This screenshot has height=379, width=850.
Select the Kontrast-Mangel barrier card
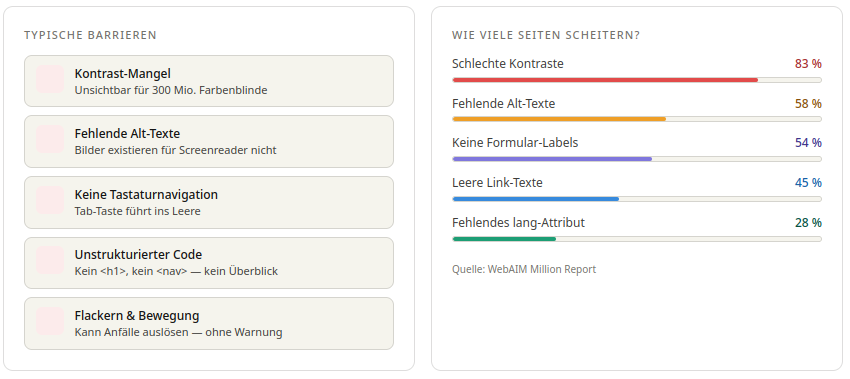point(209,81)
